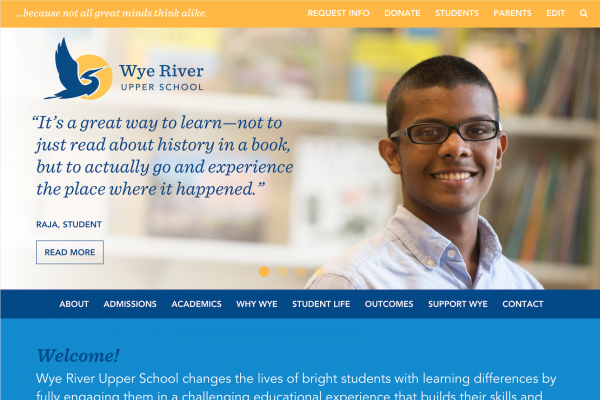Image resolution: width=600 pixels, height=400 pixels.
Task: Click the READ MORE button
Action: [x=70, y=252]
